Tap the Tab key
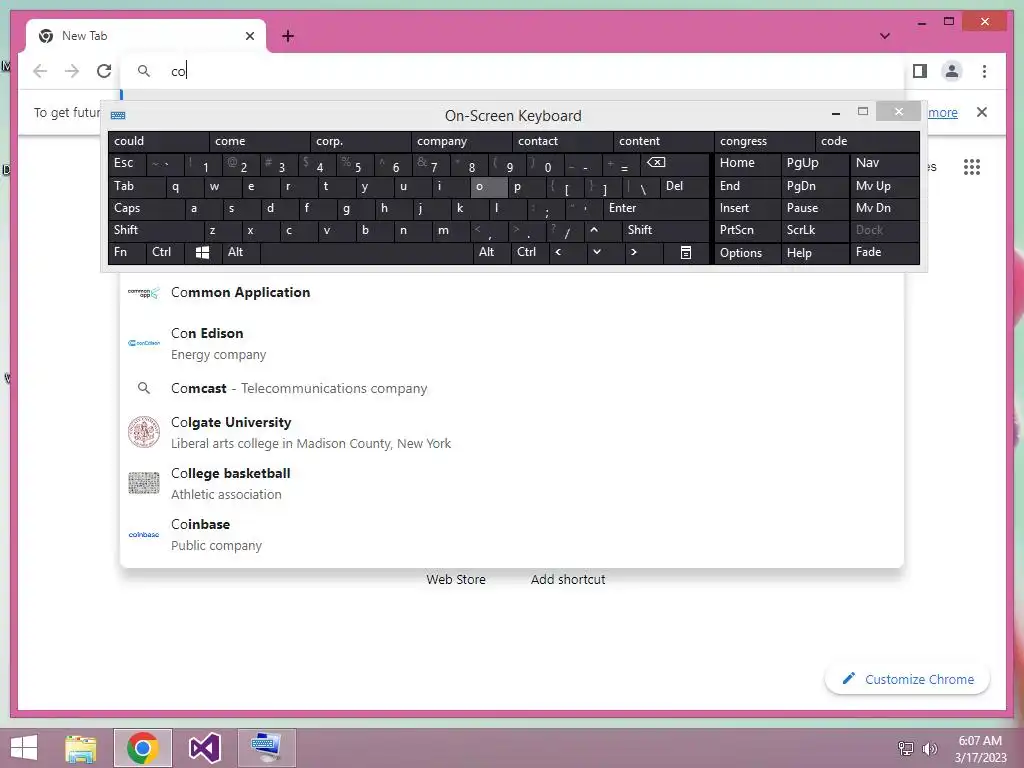 (136, 187)
